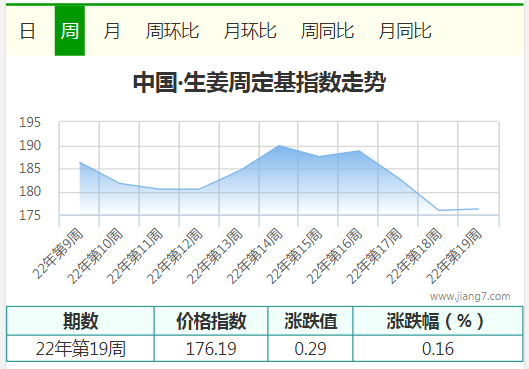Click the chart title 中国·生姜周定基指数走势
Screen dimensions: 529x369
[x=259, y=82]
